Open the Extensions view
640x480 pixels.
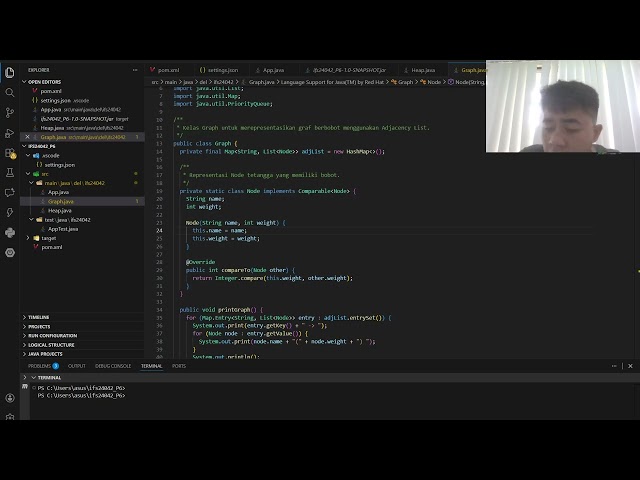pos(10,152)
